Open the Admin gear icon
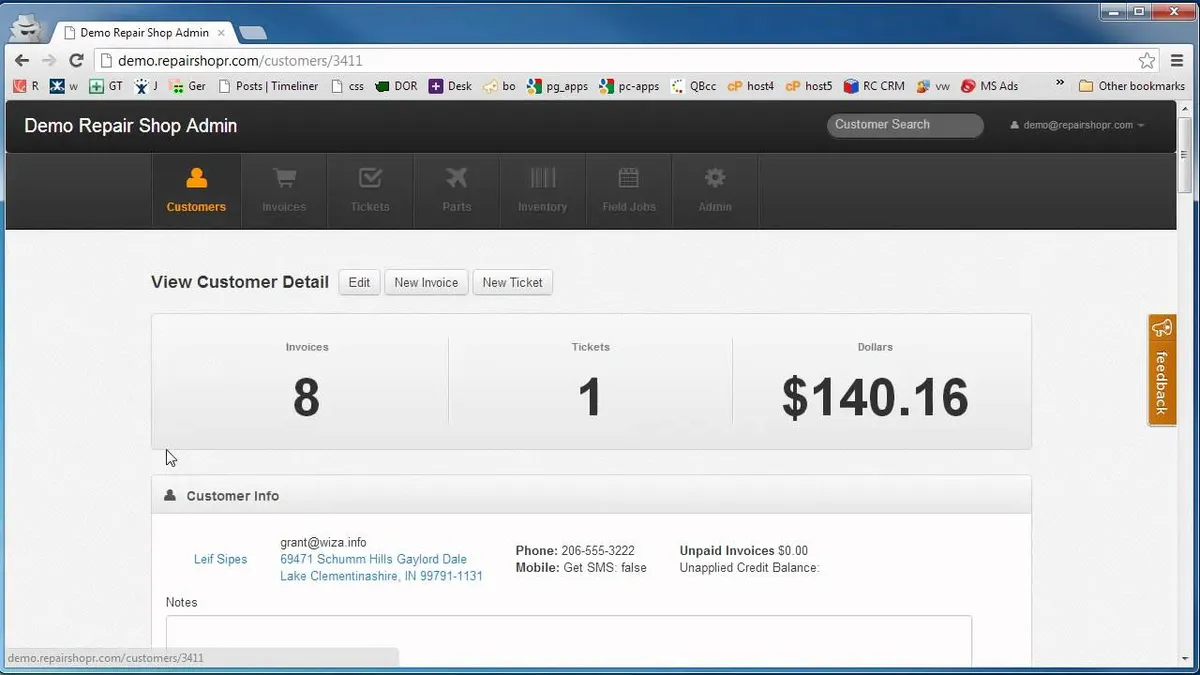1200x675 pixels. tap(715, 178)
